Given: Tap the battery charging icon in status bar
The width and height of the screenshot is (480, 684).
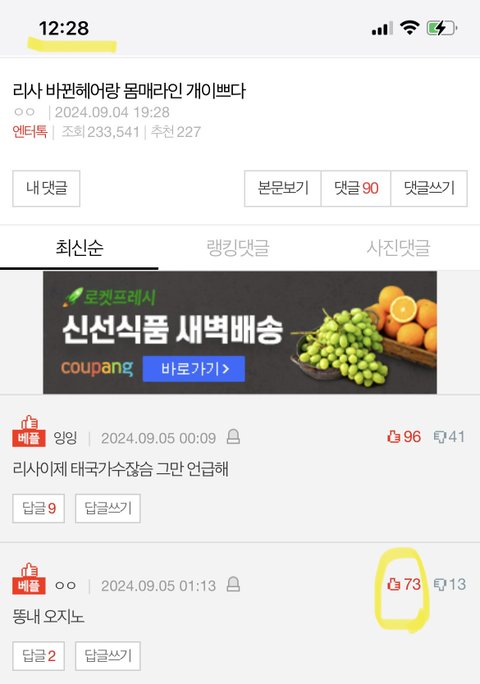Looking at the screenshot, I should click(441, 28).
